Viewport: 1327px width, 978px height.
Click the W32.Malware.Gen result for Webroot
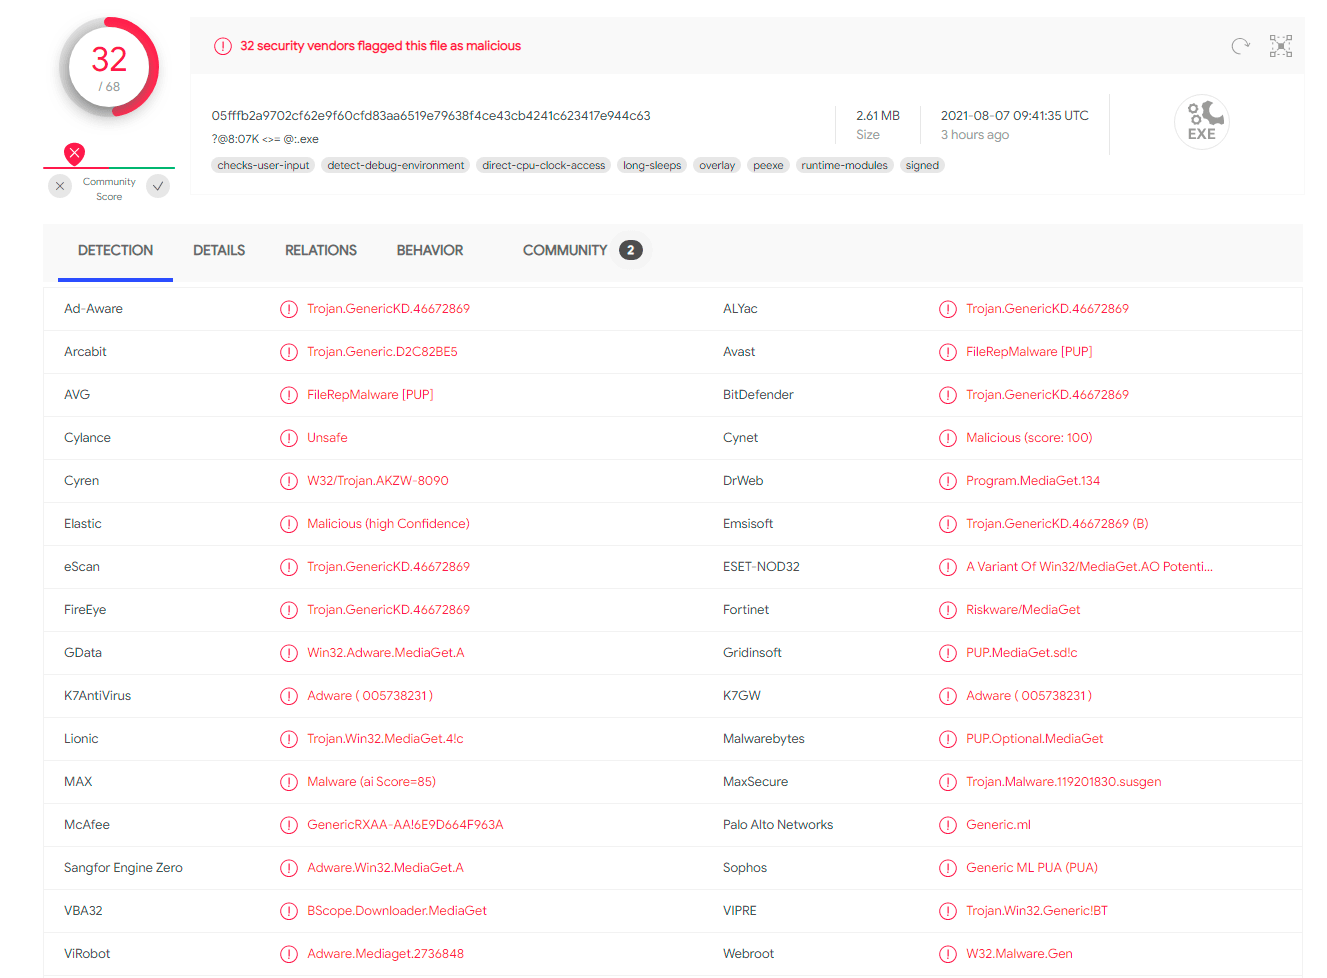click(x=1019, y=954)
